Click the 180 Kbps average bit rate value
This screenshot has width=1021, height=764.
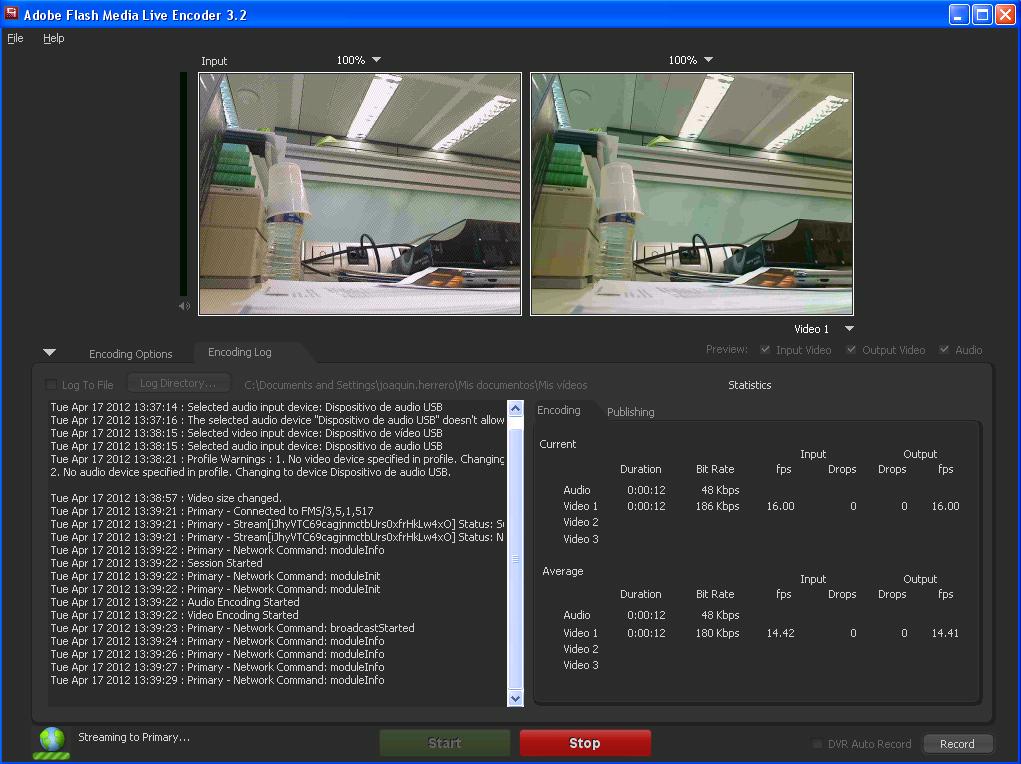(718, 633)
